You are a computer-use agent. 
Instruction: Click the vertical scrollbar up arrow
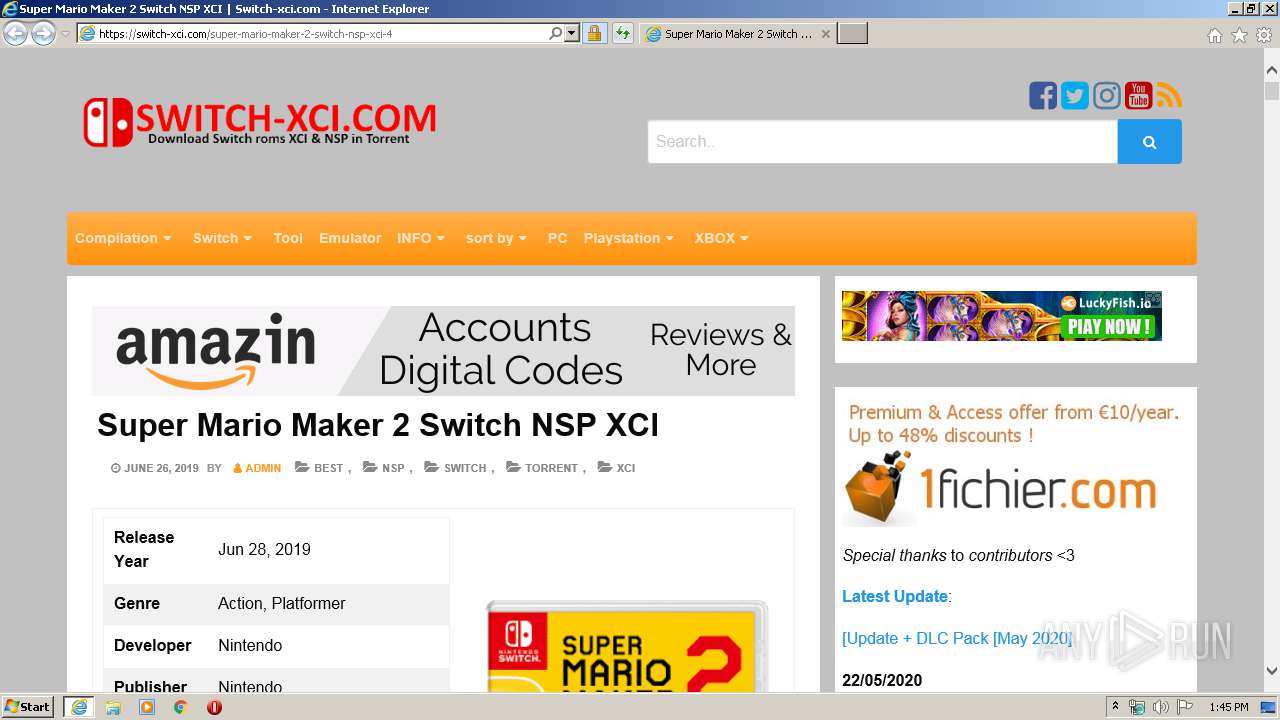(1271, 70)
